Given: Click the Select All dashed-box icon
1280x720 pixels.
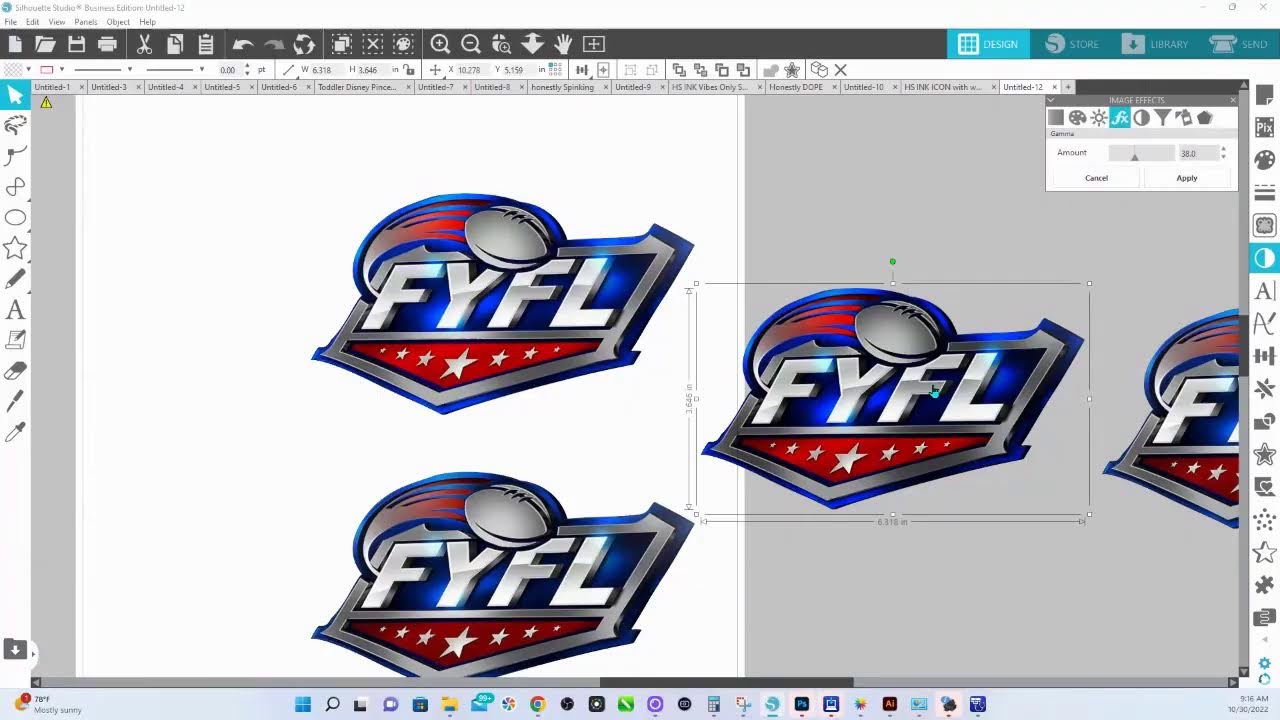Looking at the screenshot, I should pos(342,44).
